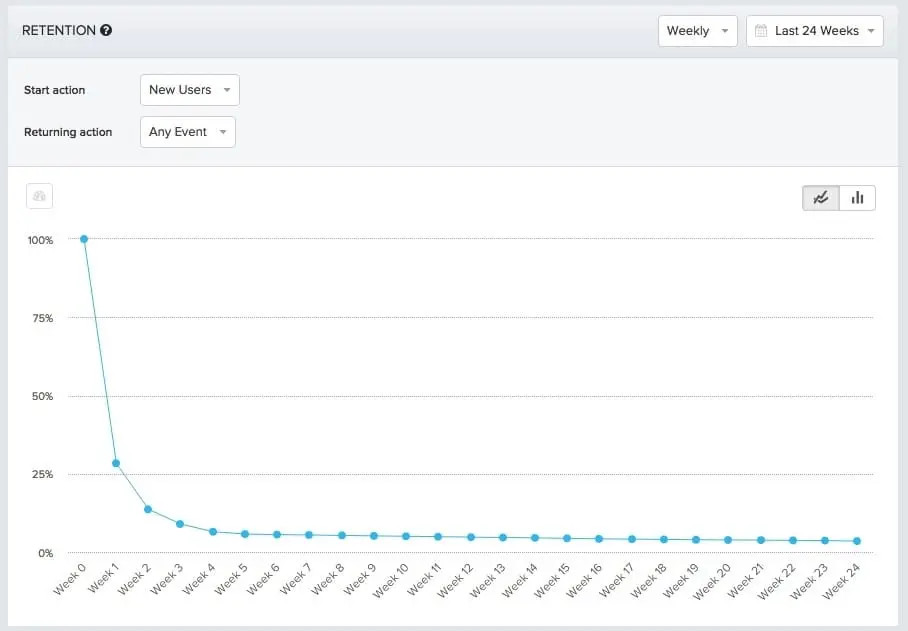Click the Week 12 data point
This screenshot has height=631, width=908.
pyautogui.click(x=470, y=537)
